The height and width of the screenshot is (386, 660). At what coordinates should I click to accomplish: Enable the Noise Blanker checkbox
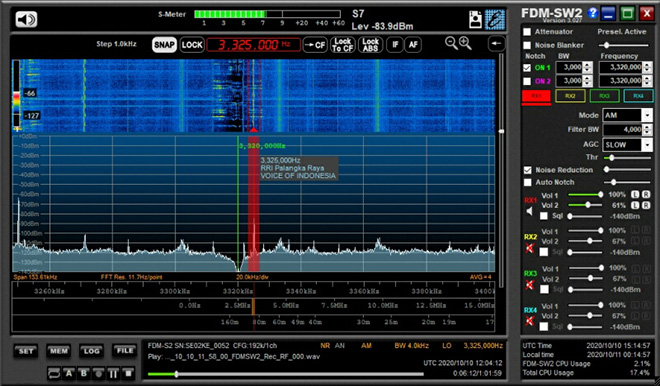[527, 45]
